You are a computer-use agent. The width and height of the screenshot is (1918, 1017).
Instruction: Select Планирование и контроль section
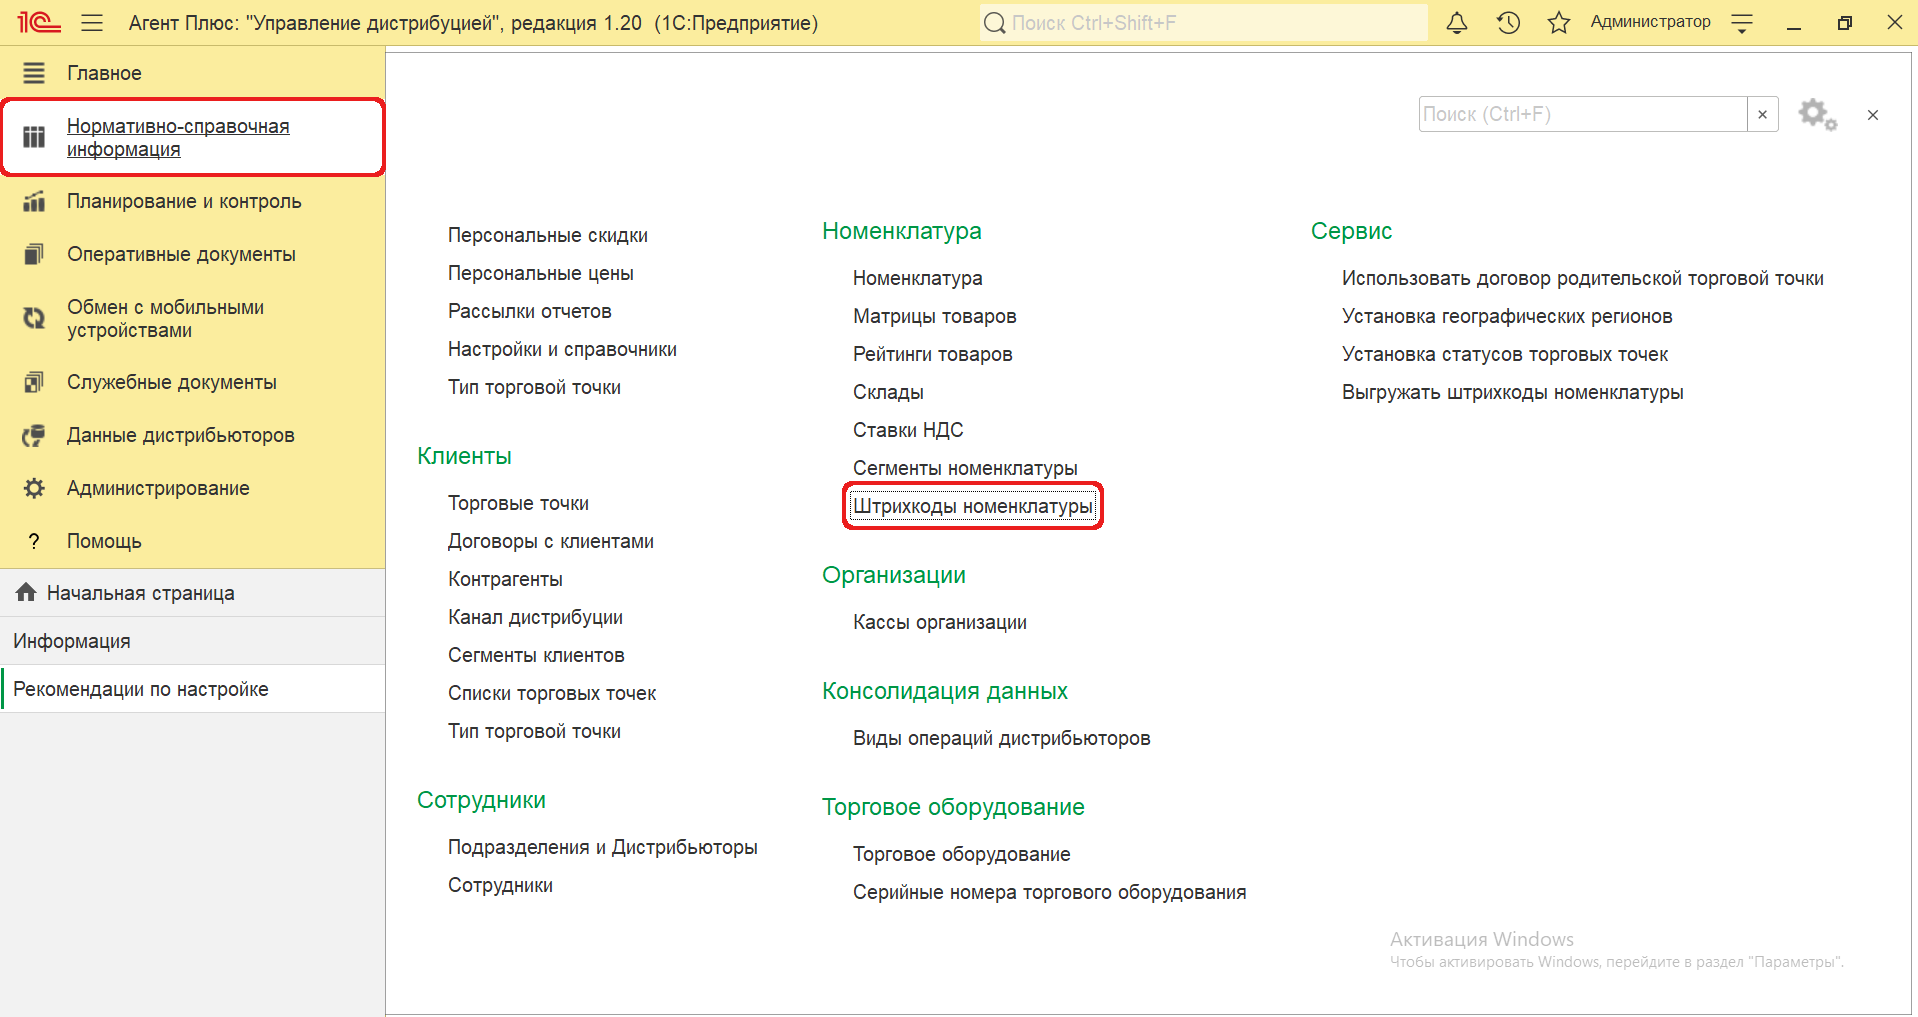[183, 201]
